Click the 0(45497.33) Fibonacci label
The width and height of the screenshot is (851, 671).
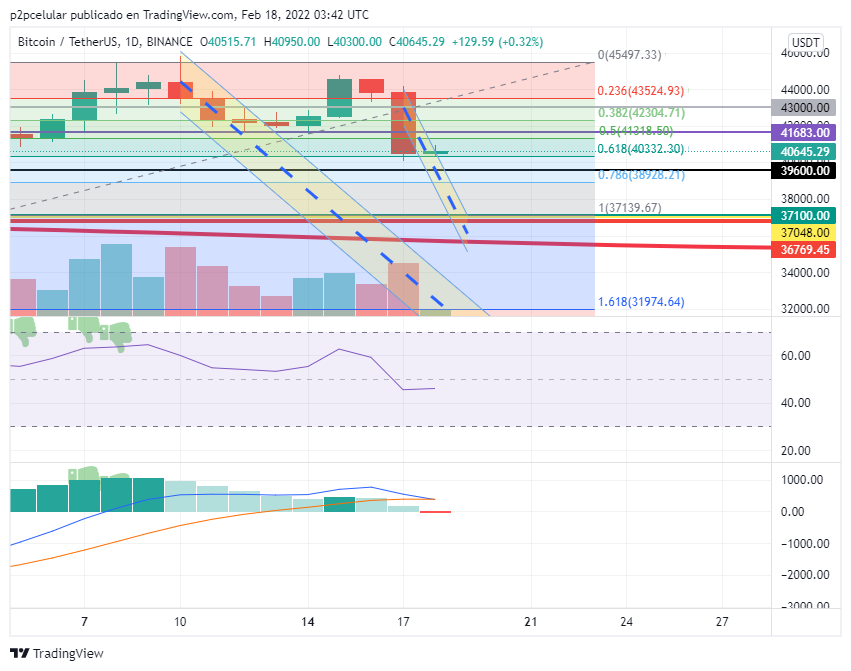pos(630,55)
